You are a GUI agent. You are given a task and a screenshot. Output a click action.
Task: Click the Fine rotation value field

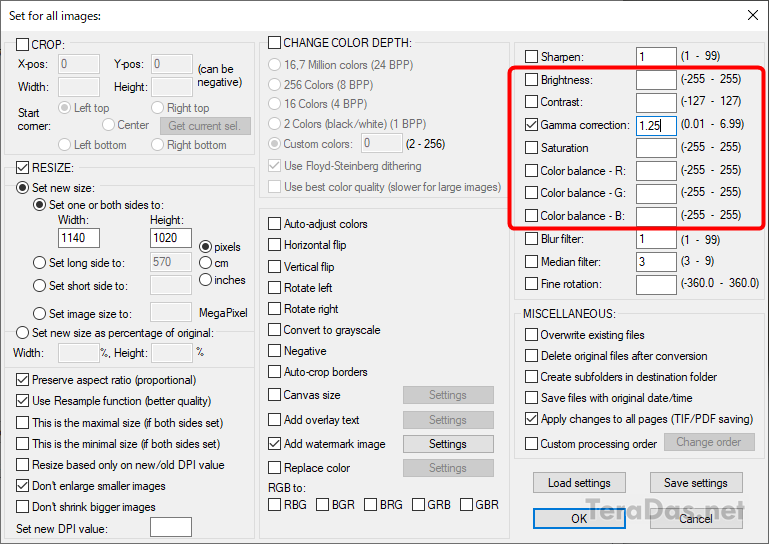tap(656, 285)
